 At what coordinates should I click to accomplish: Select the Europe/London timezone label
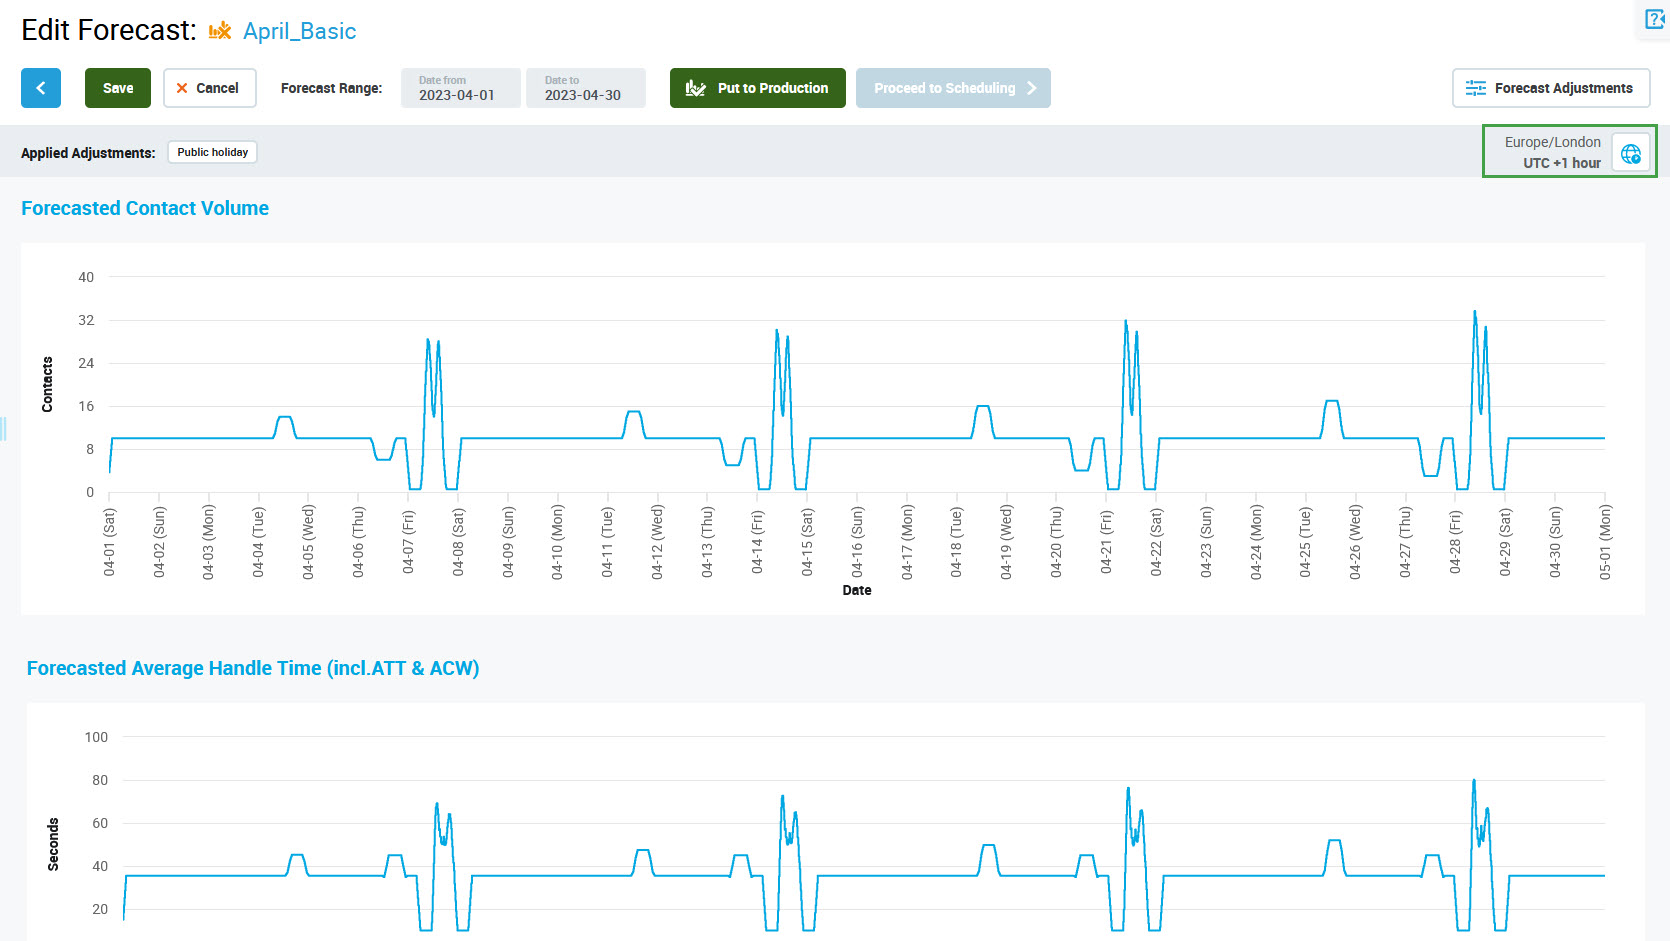point(1552,142)
